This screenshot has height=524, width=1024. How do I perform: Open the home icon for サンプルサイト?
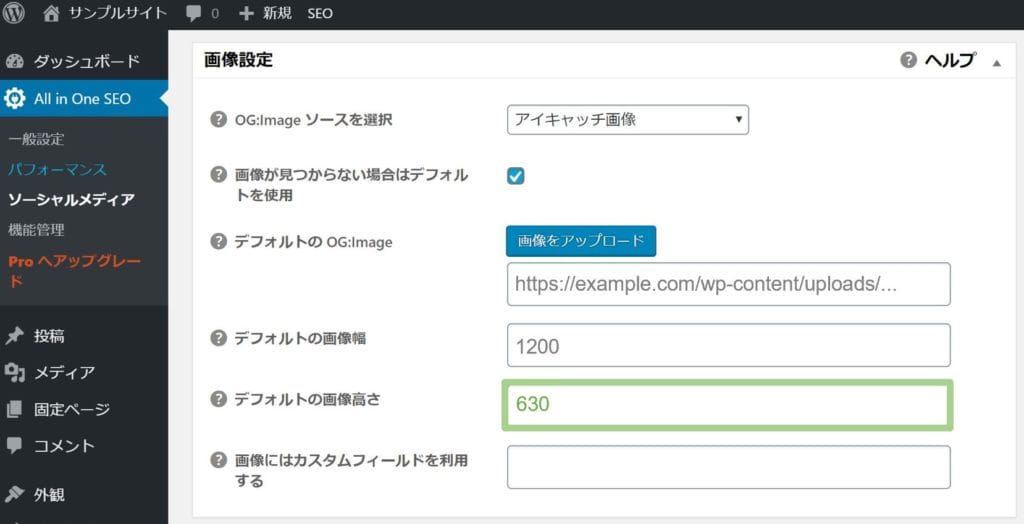pos(51,13)
